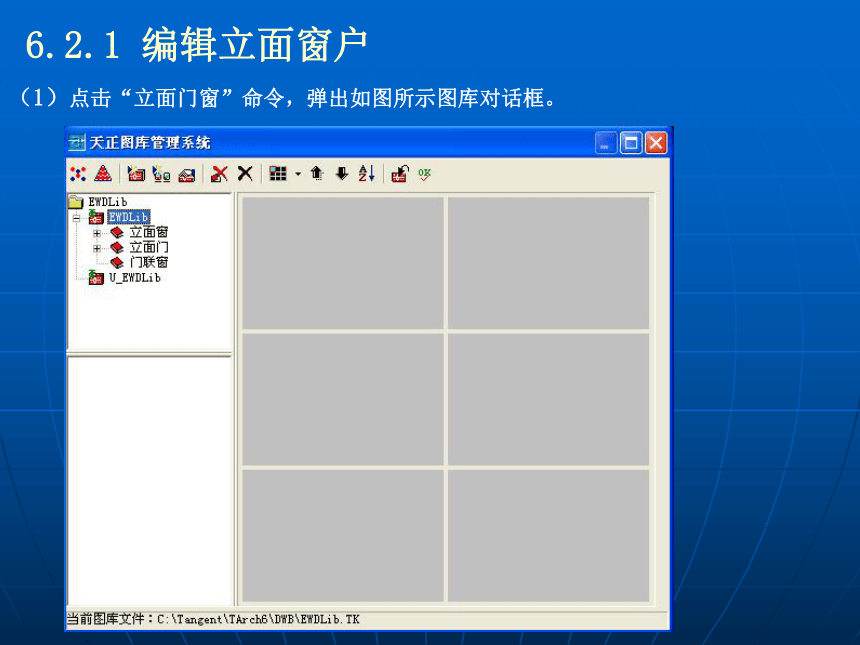Select the middle-left preview thumbnail
860x645 pixels.
point(343,399)
